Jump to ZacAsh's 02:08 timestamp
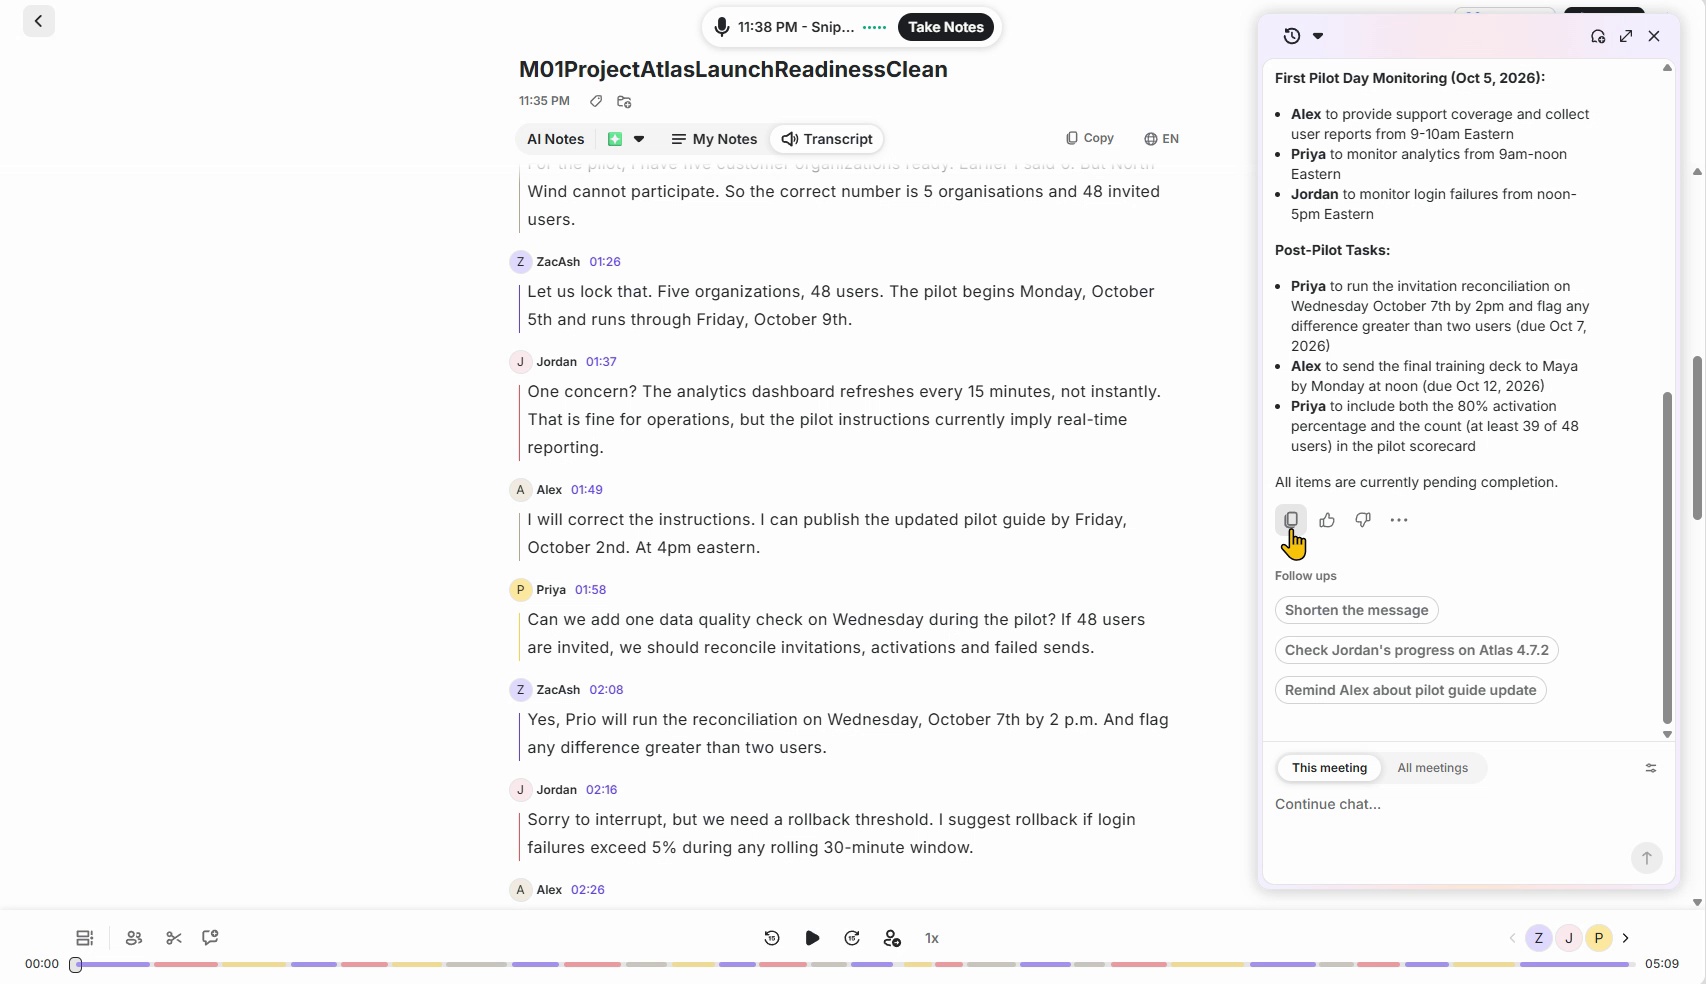1706x984 pixels. click(606, 690)
